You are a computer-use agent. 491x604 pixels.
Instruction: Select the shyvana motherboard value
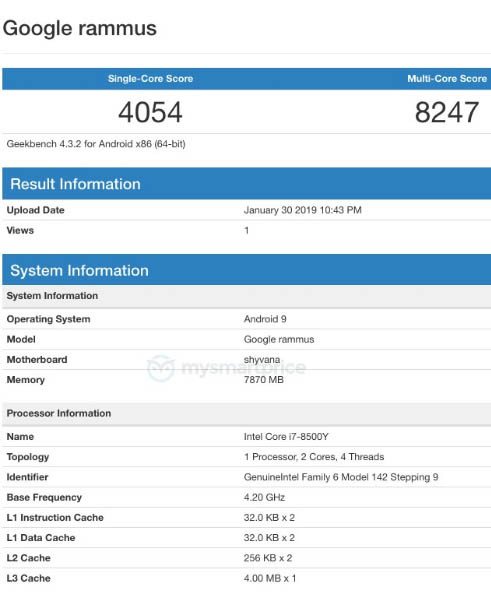262,360
